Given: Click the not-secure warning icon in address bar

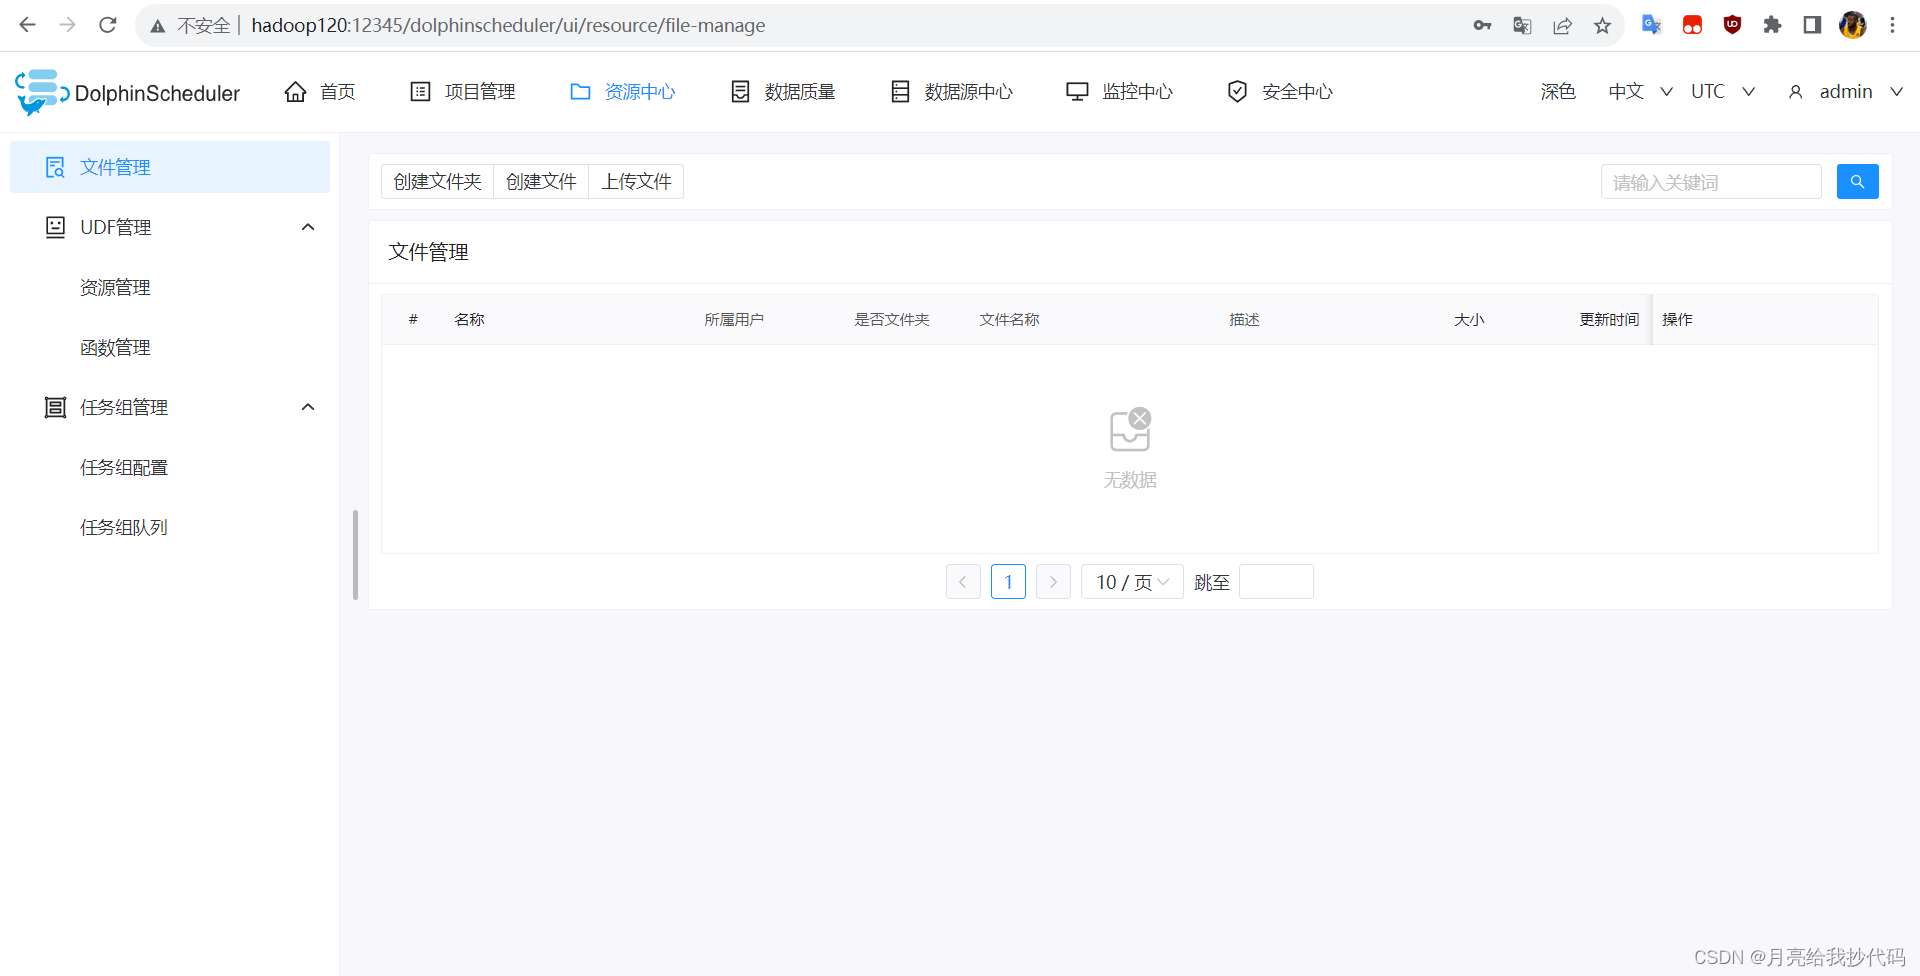Looking at the screenshot, I should [158, 26].
